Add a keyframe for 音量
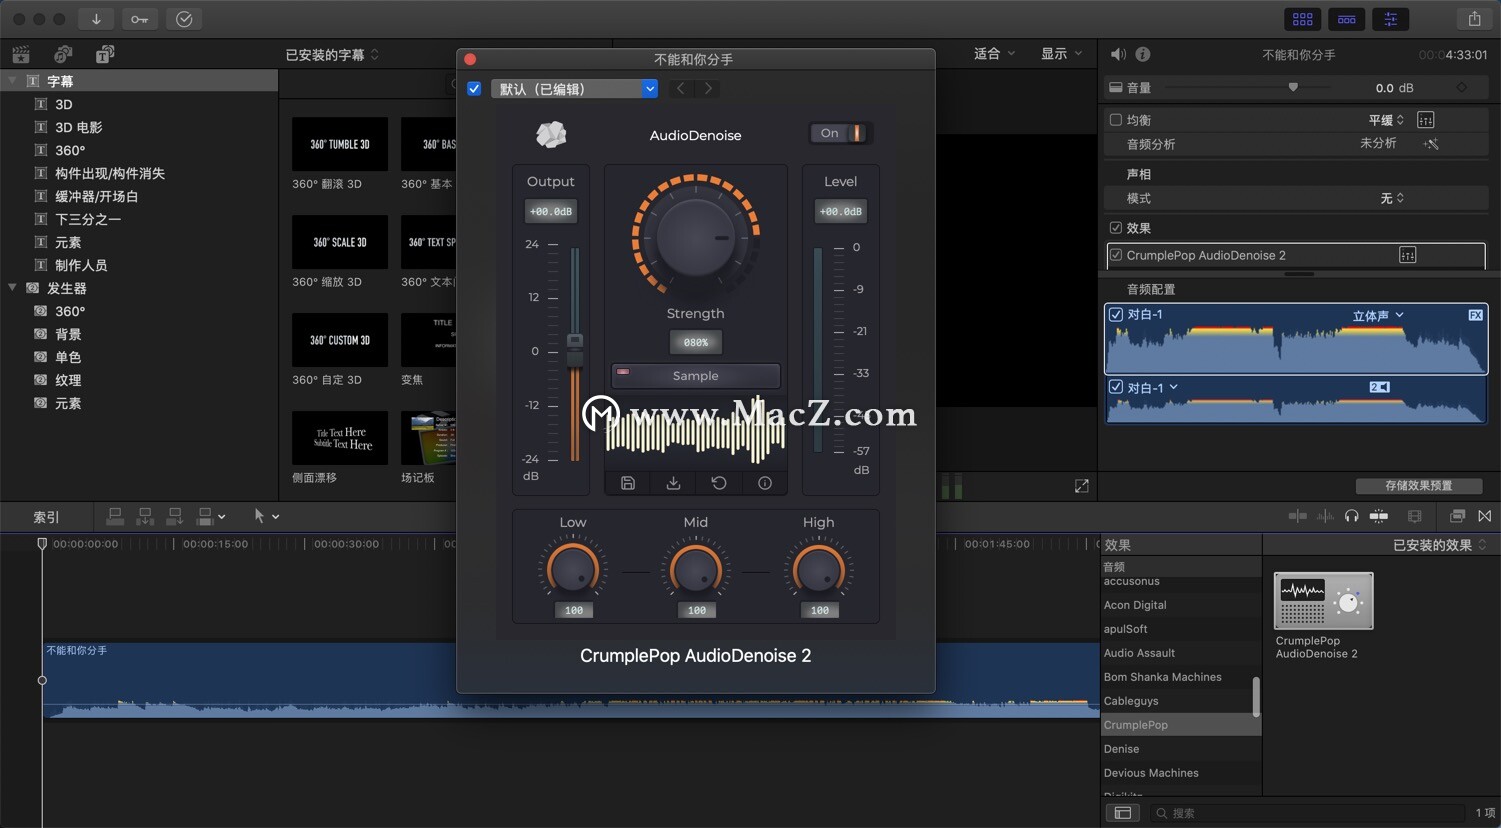The height and width of the screenshot is (828, 1501). coord(1461,88)
